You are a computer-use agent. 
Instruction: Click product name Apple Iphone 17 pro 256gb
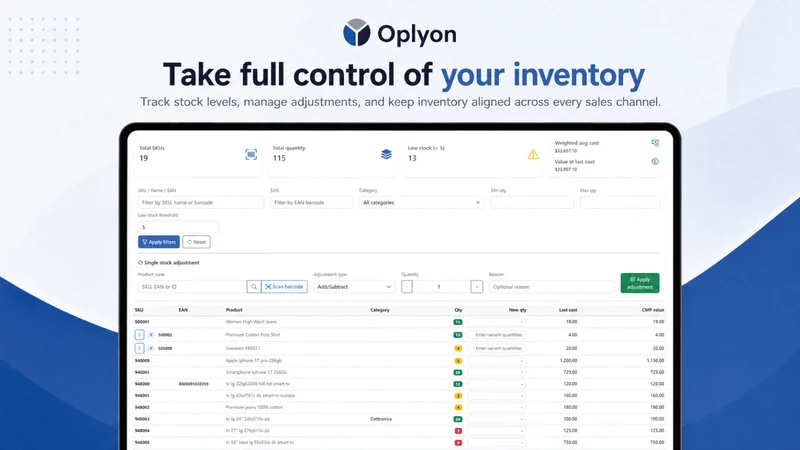coord(254,361)
